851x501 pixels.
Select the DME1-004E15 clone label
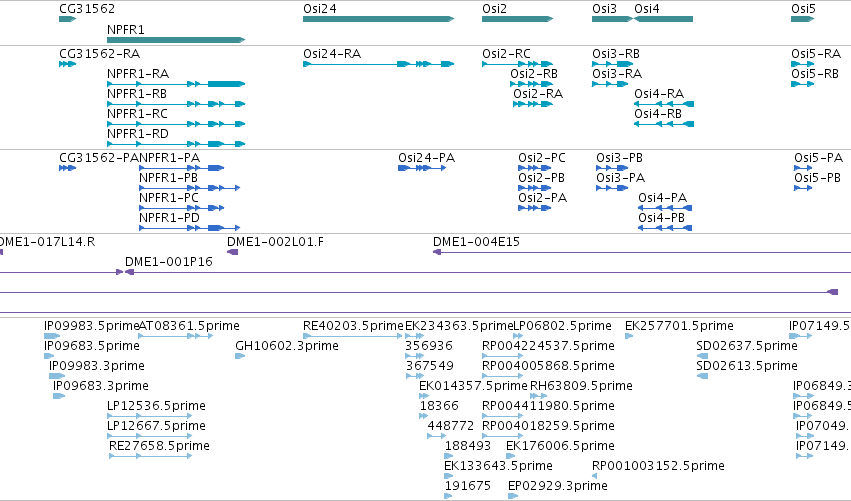coord(476,242)
